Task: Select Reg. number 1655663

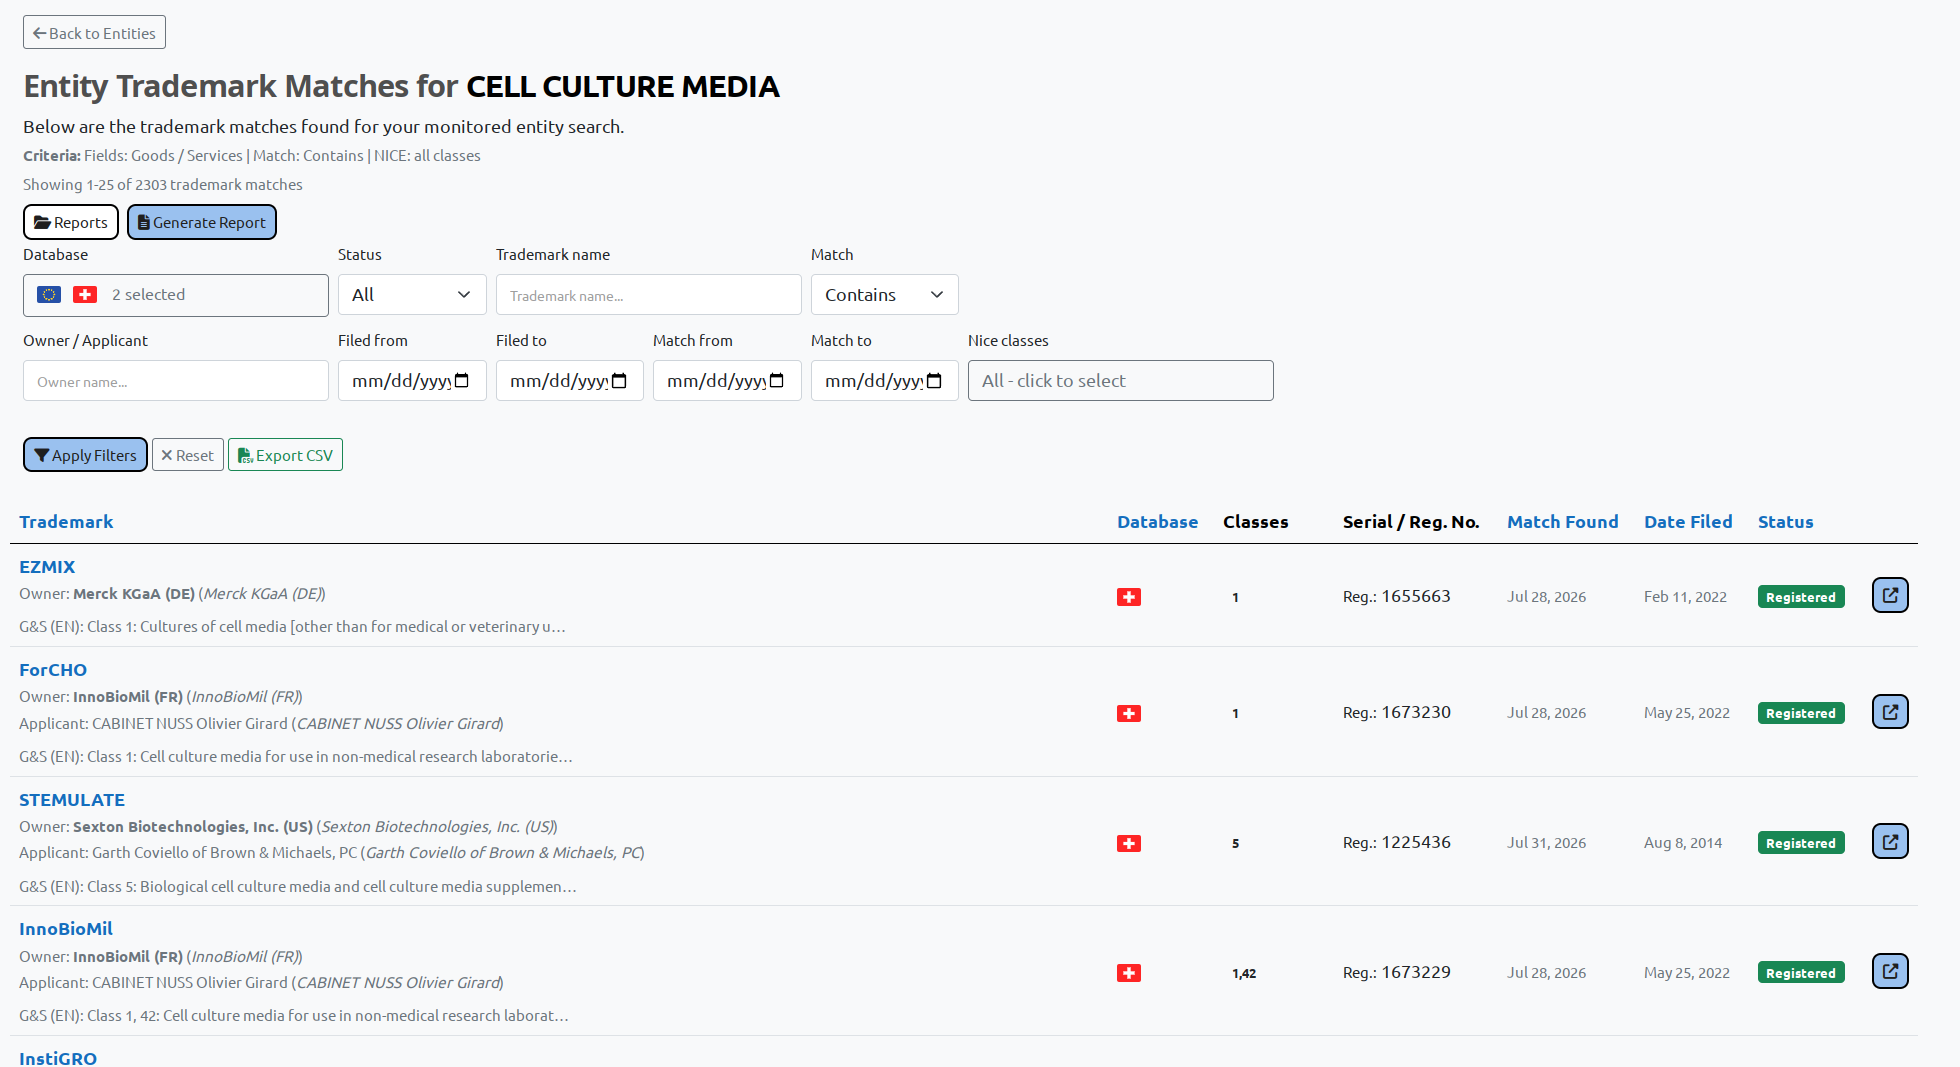Action: (1416, 596)
